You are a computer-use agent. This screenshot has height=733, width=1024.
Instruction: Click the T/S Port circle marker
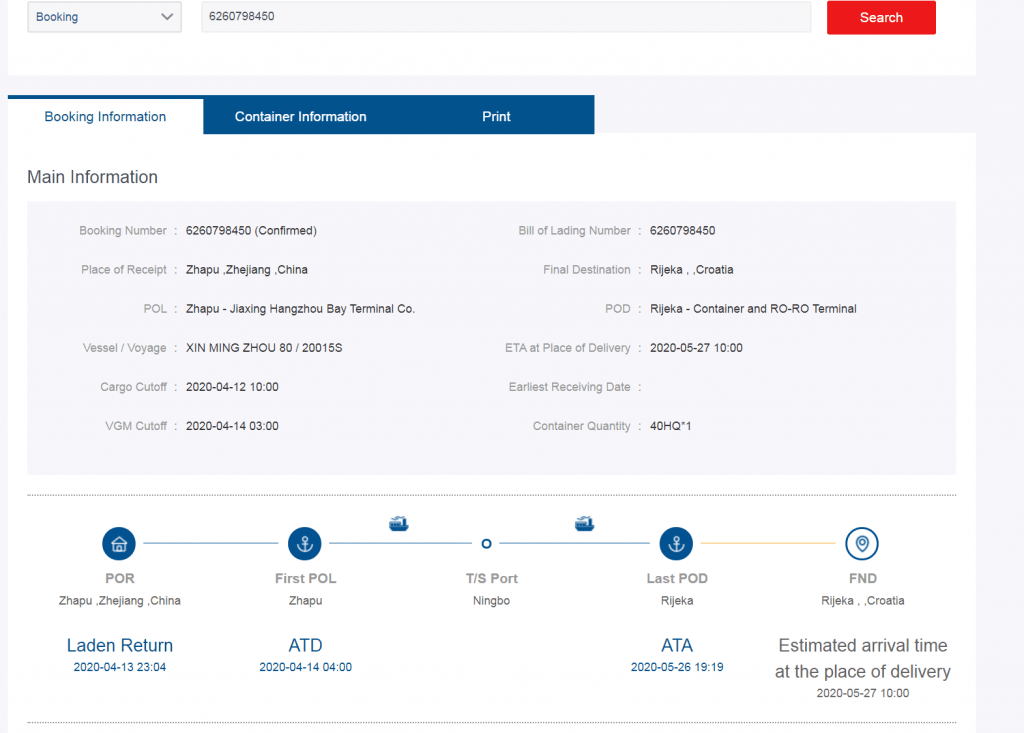[486, 544]
